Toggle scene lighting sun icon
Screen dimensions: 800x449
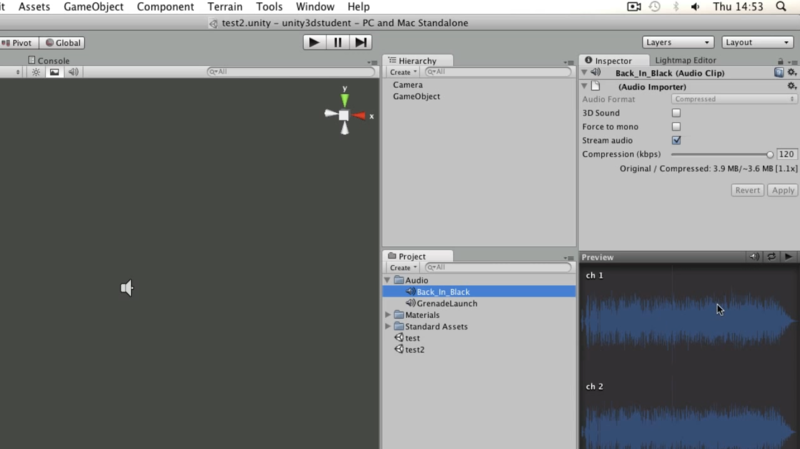pos(36,72)
